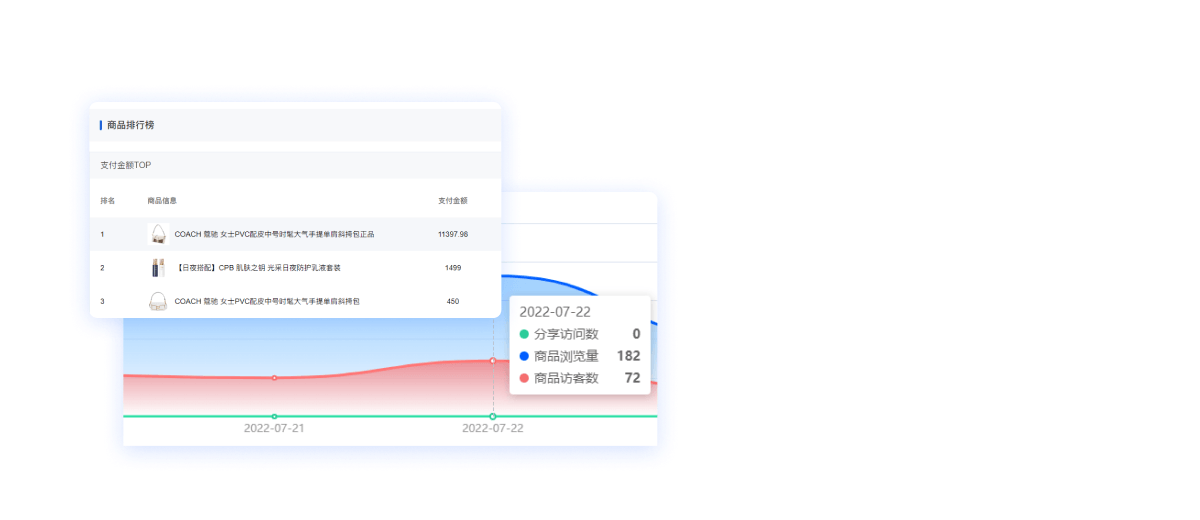1200x520 pixels.
Task: Click the 排名 column header
Action: pyautogui.click(x=108, y=201)
